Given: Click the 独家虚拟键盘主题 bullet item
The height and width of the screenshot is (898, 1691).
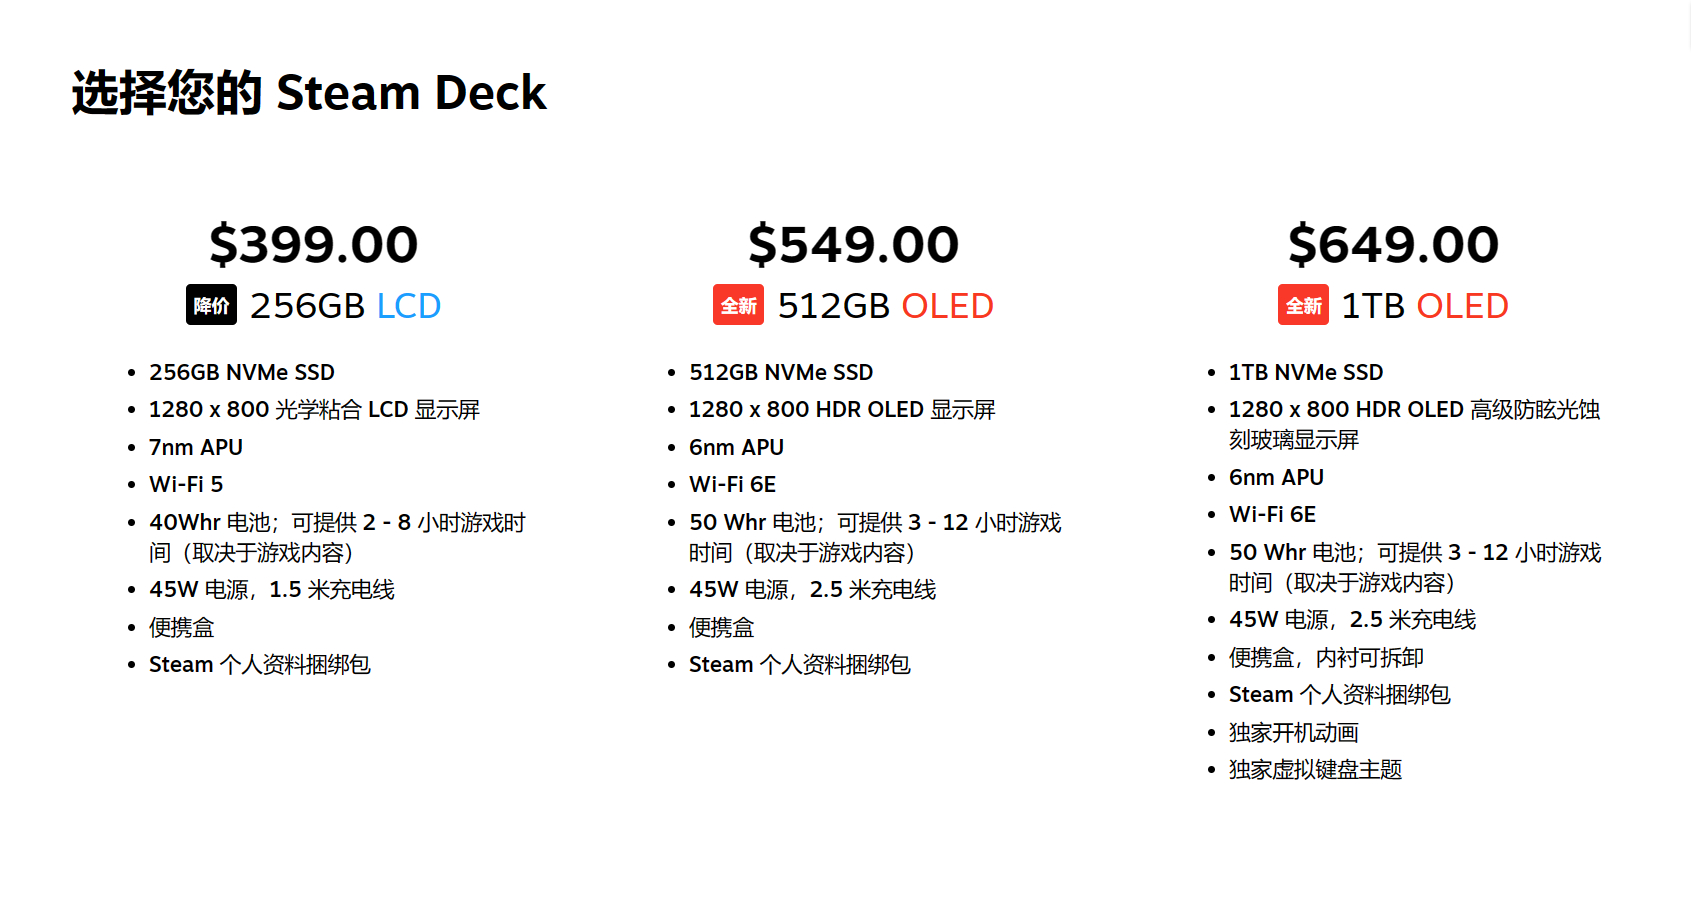Looking at the screenshot, I should click(1315, 769).
